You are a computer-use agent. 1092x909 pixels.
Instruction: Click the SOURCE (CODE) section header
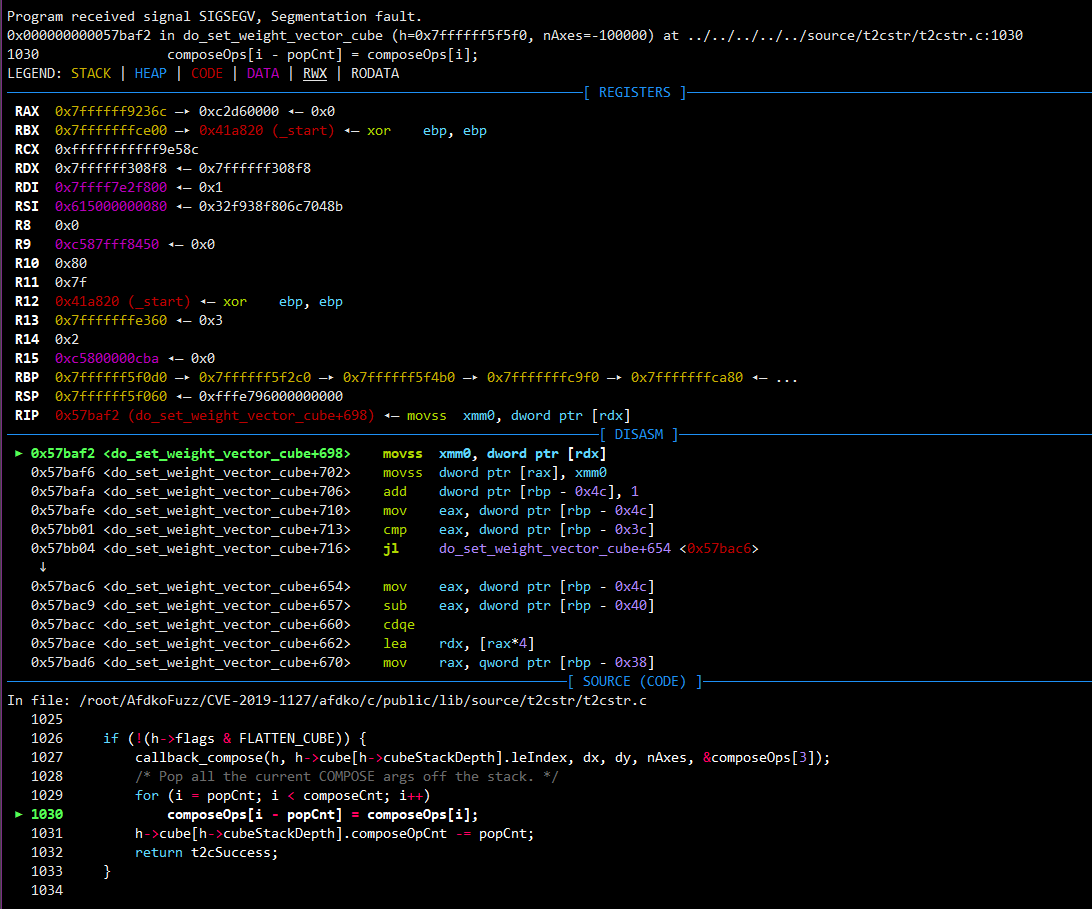pos(634,681)
